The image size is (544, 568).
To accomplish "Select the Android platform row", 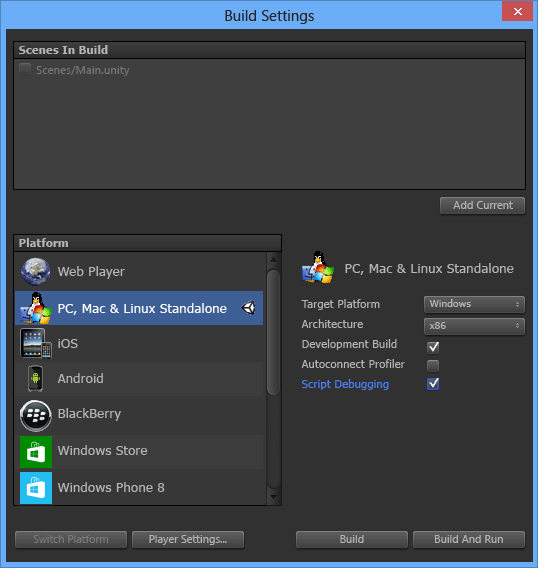I will [x=139, y=379].
